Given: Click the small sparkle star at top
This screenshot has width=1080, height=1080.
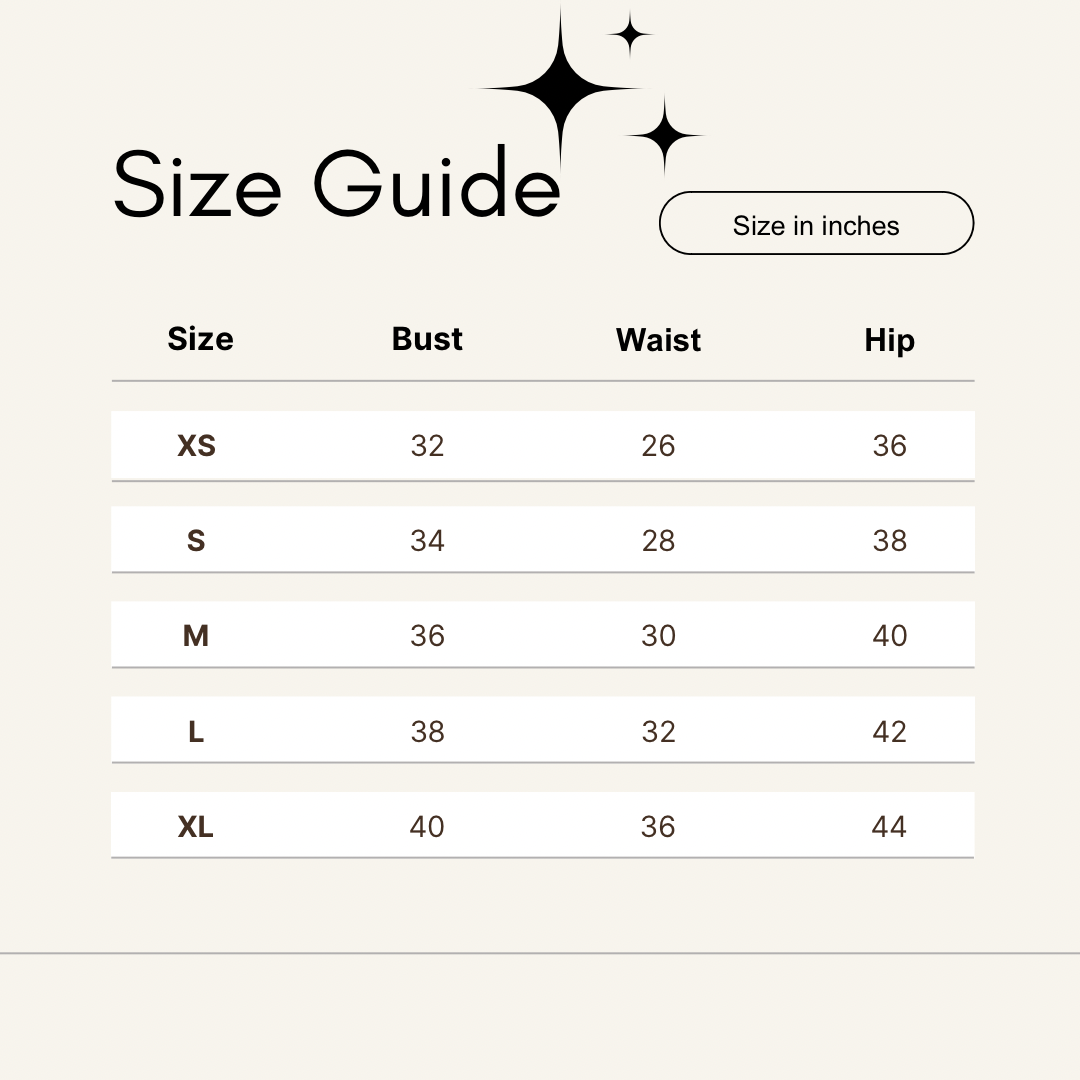Looking at the screenshot, I should [630, 34].
